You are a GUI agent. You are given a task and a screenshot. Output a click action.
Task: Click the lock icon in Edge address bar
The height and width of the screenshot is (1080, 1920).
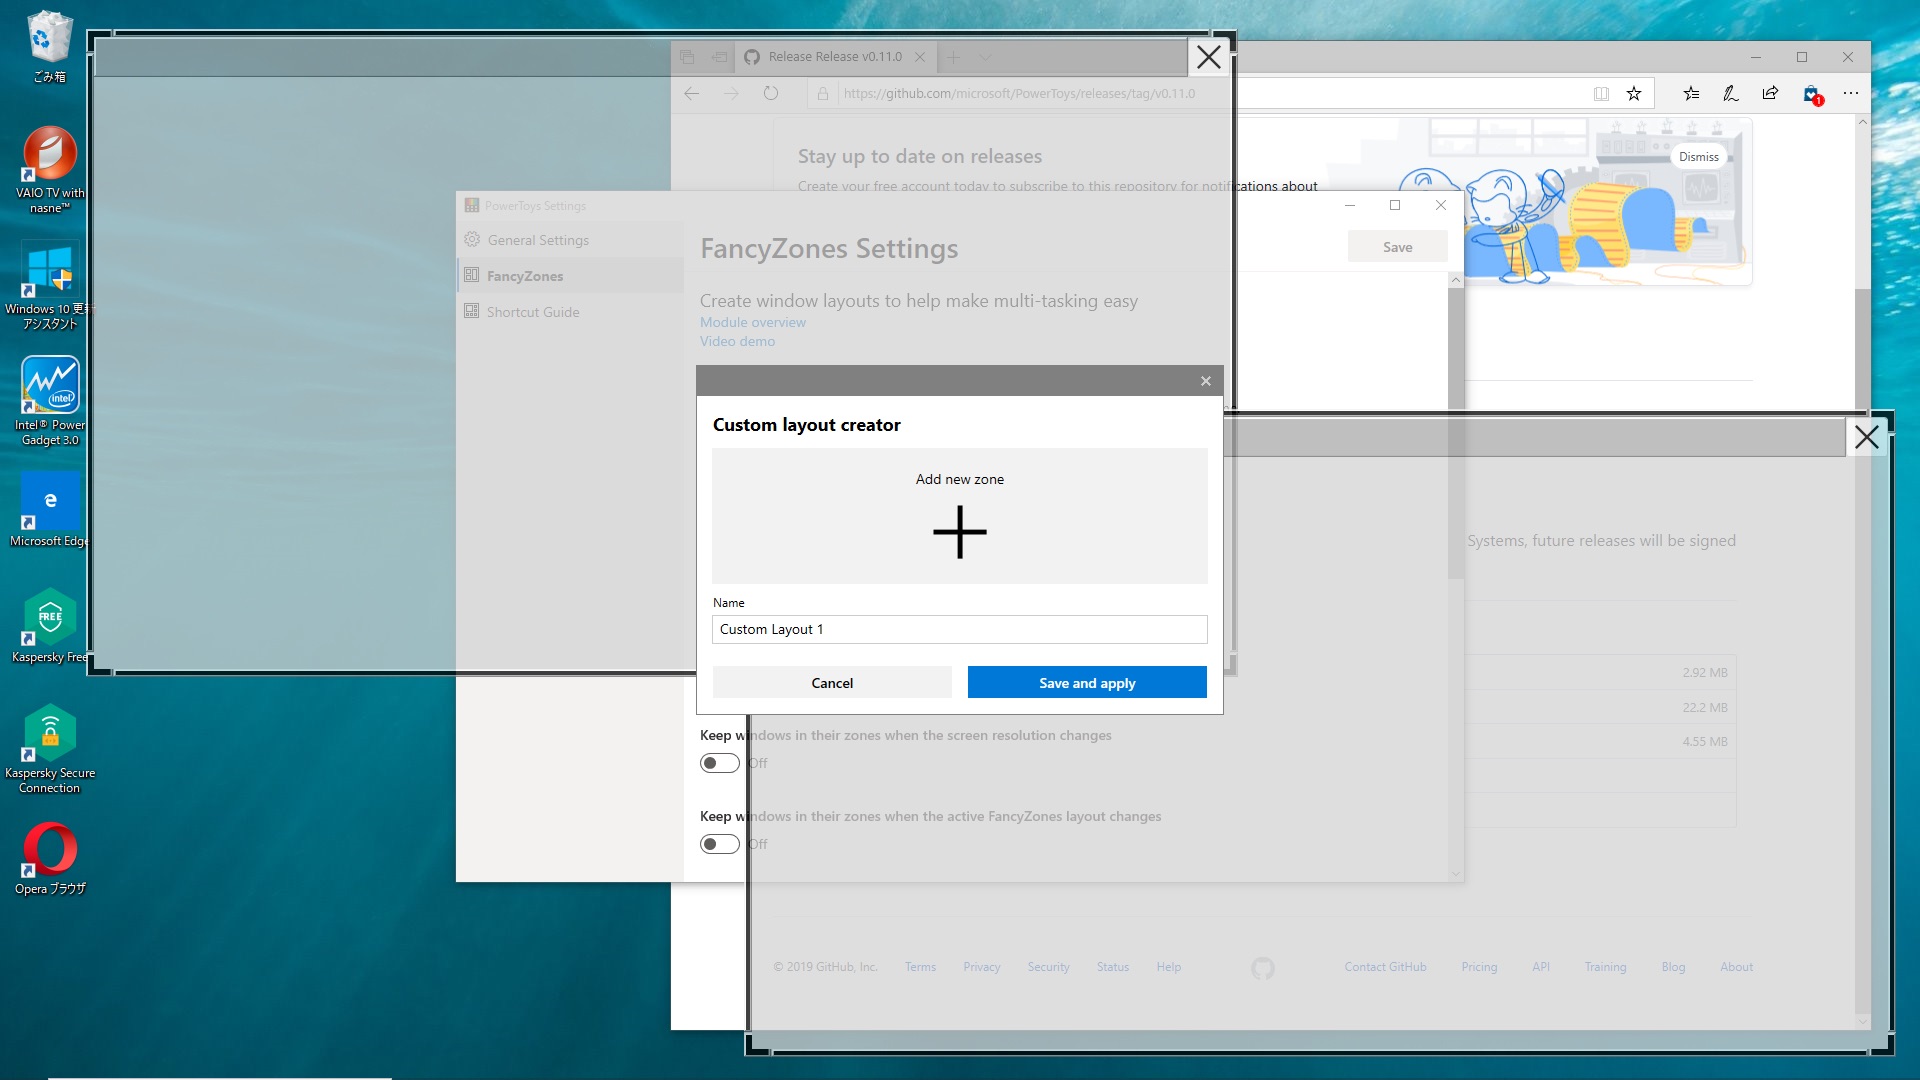822,93
